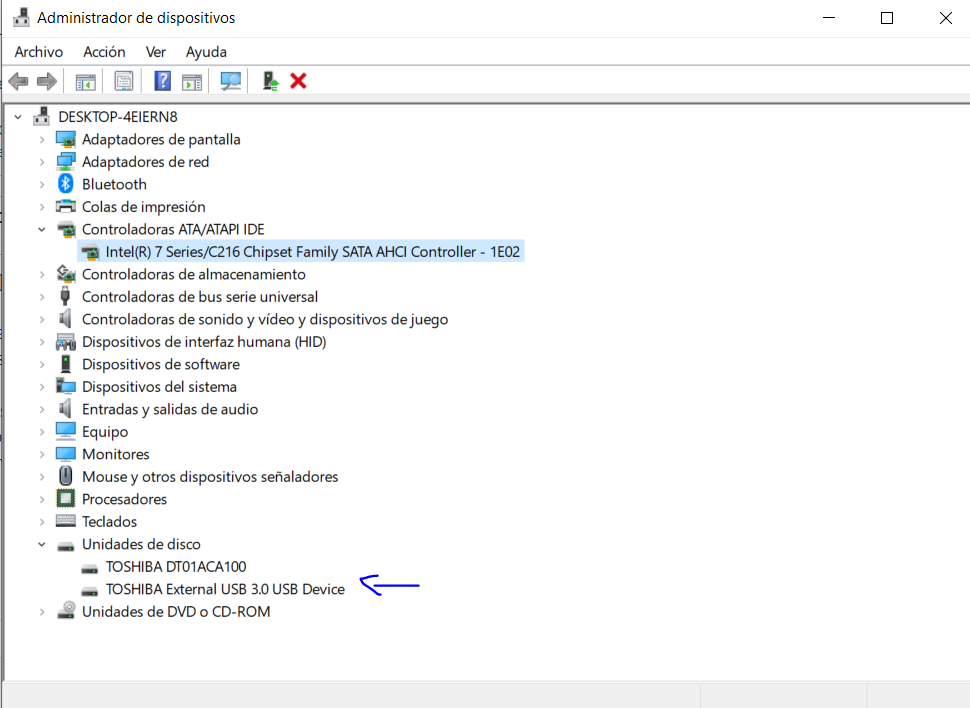Click the DVD o CD-ROM drive icon

pyautogui.click(x=66, y=611)
